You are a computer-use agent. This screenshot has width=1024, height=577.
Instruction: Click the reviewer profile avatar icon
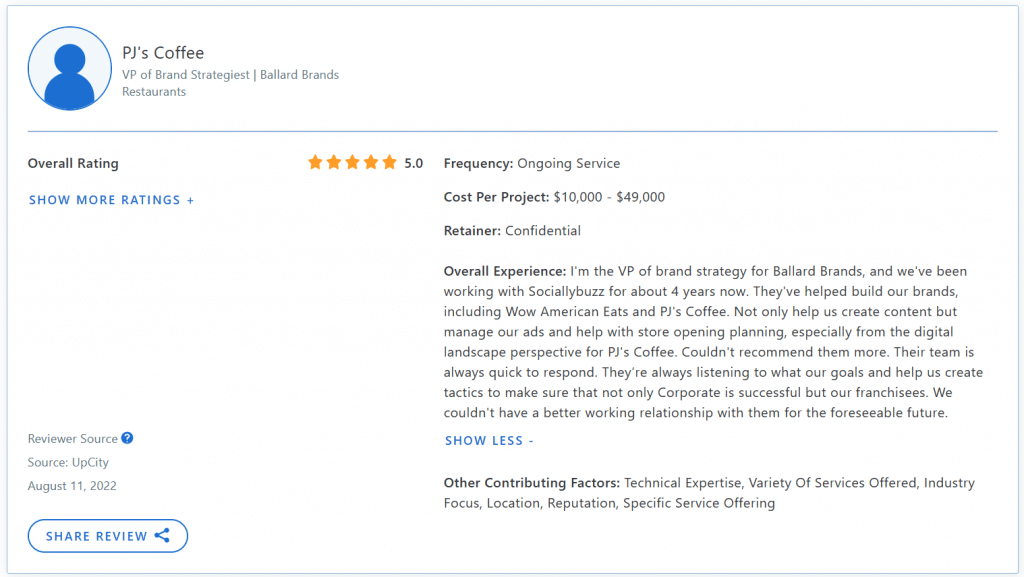coord(70,69)
